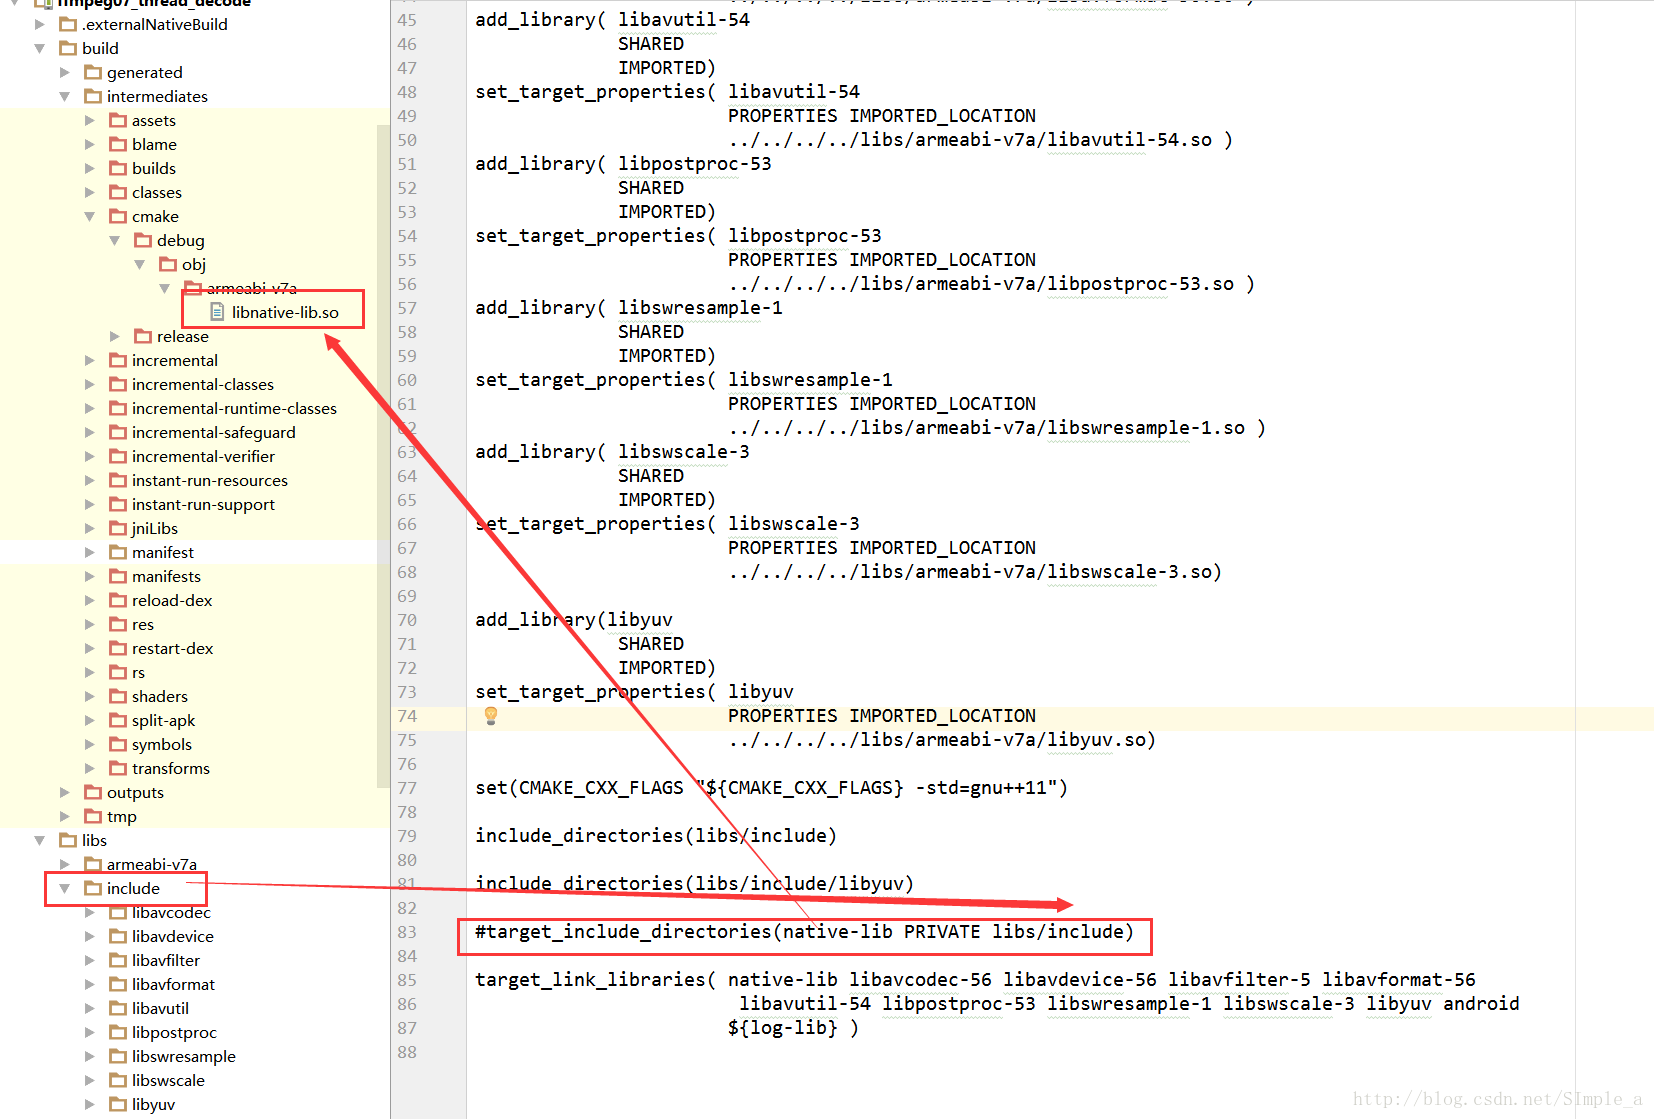1654x1119 pixels.
Task: Select the incremental-verifier folder
Action: 203,456
